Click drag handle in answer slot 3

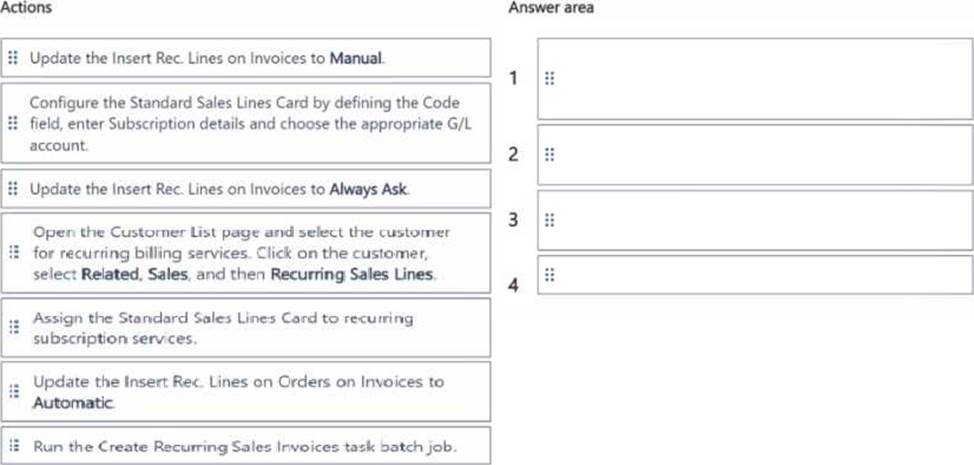549,220
